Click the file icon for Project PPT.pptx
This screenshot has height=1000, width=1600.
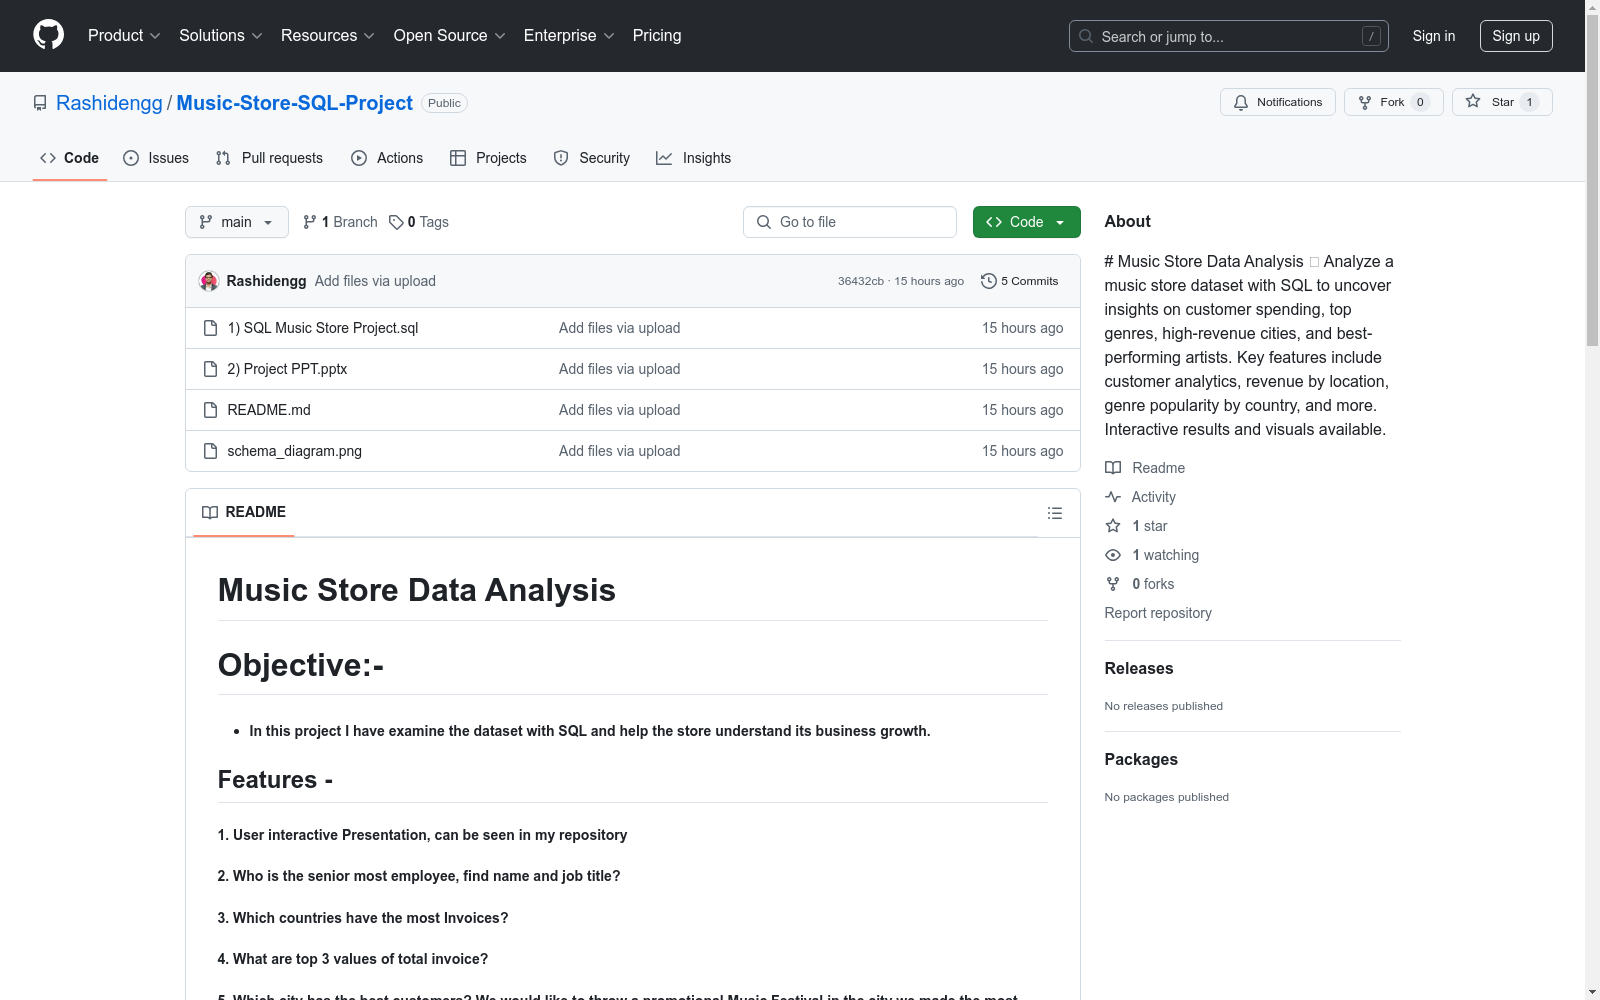click(x=210, y=369)
